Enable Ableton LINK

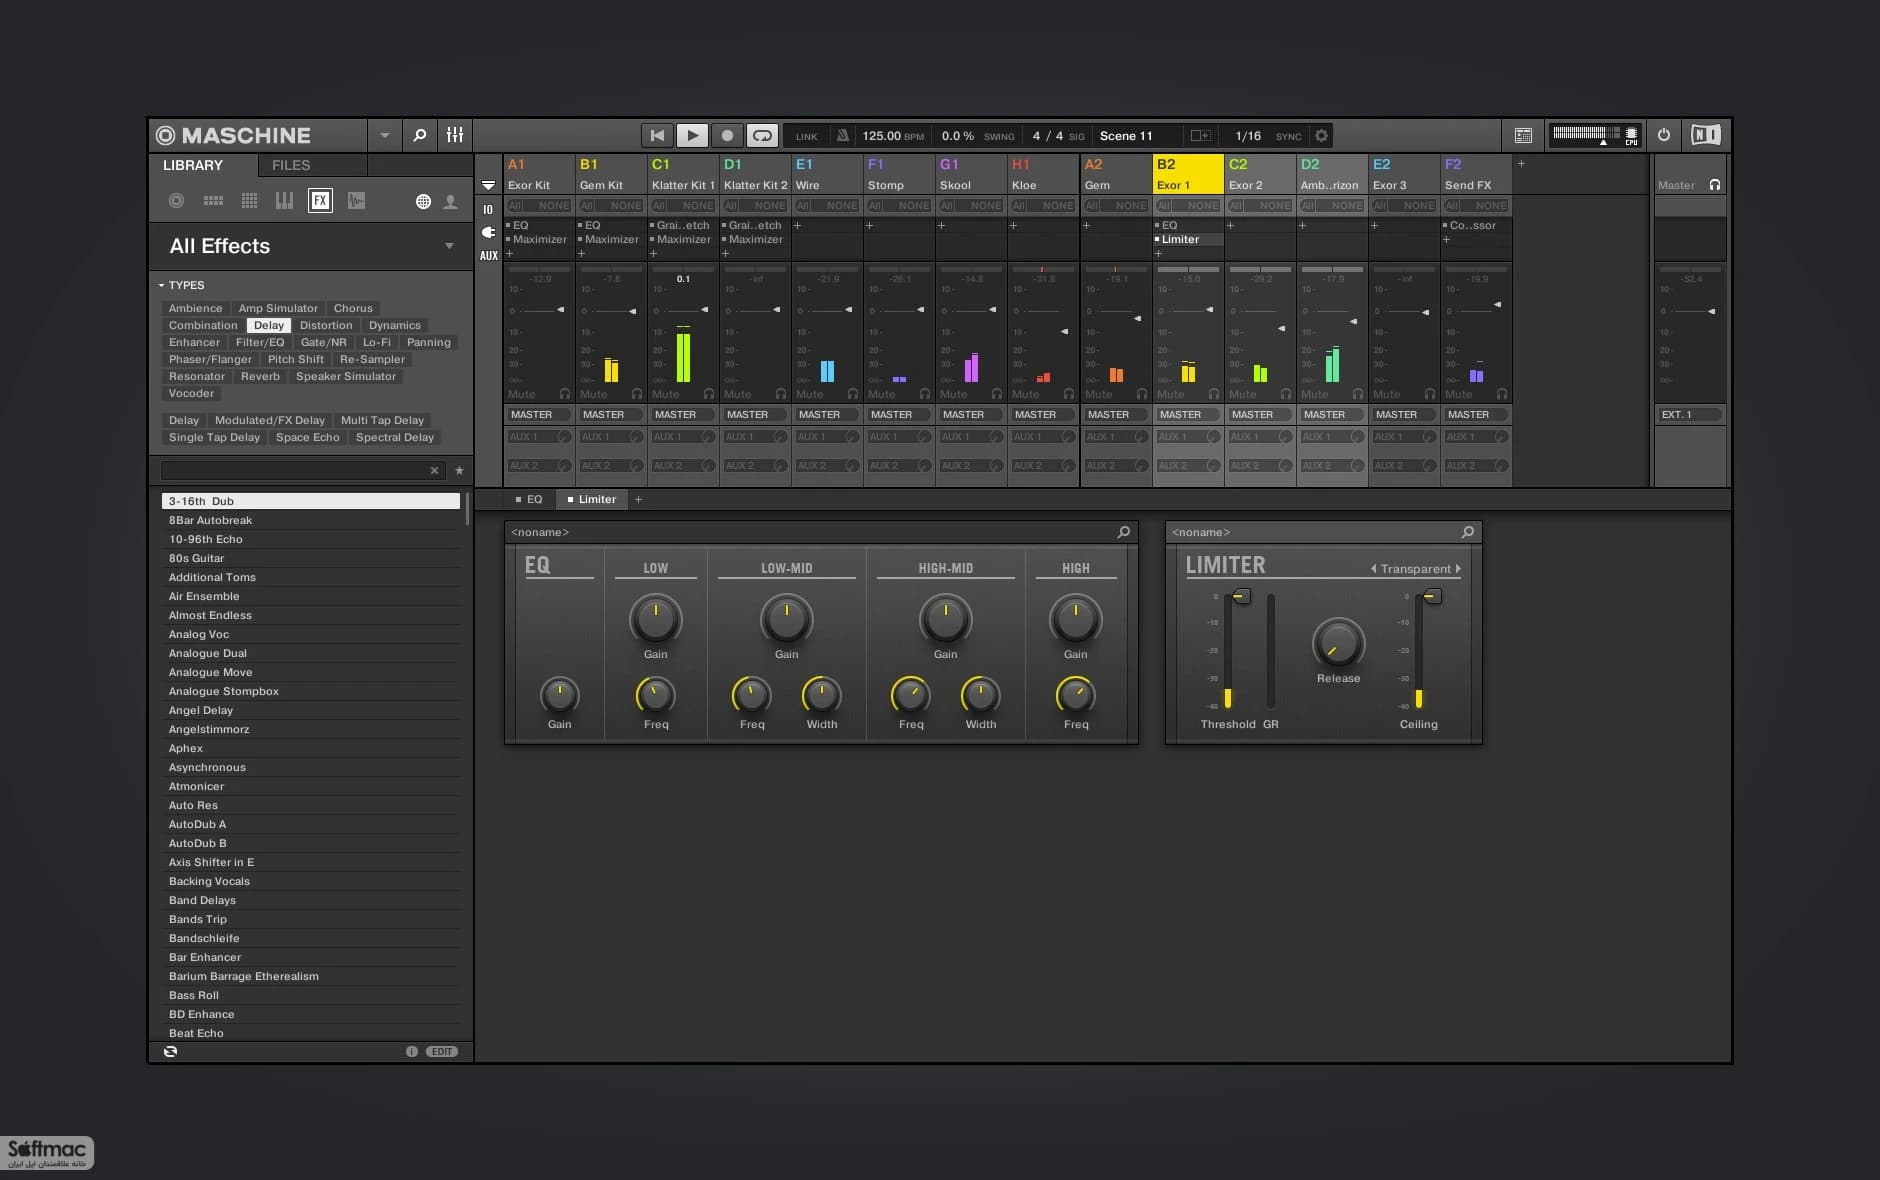pyautogui.click(x=807, y=136)
